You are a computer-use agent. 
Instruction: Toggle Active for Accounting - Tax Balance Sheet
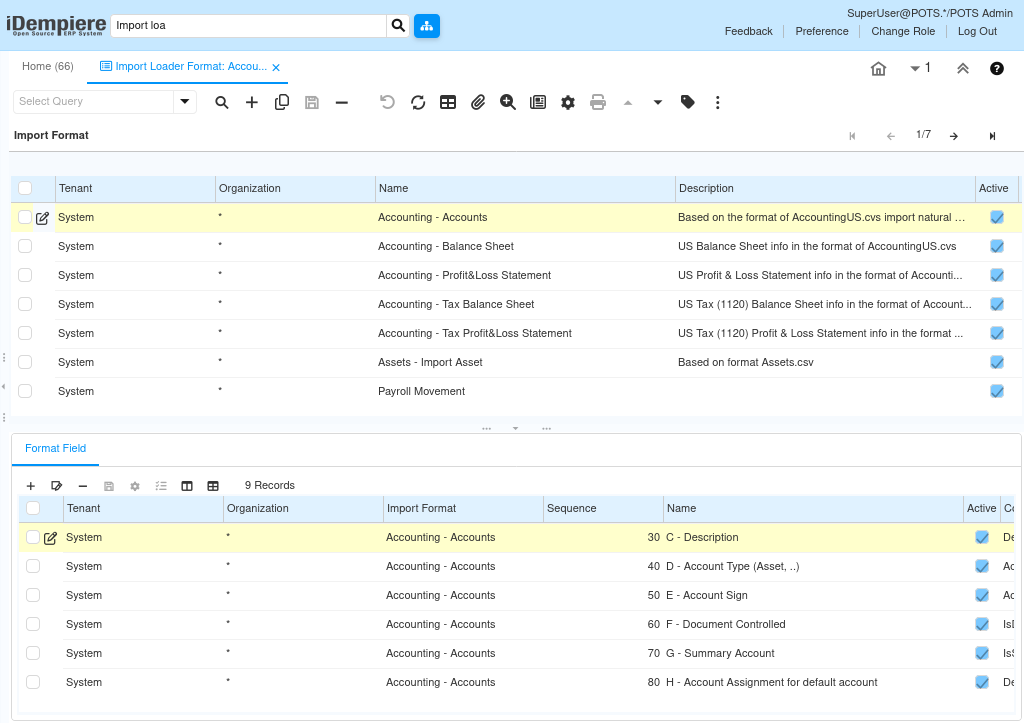(997, 304)
